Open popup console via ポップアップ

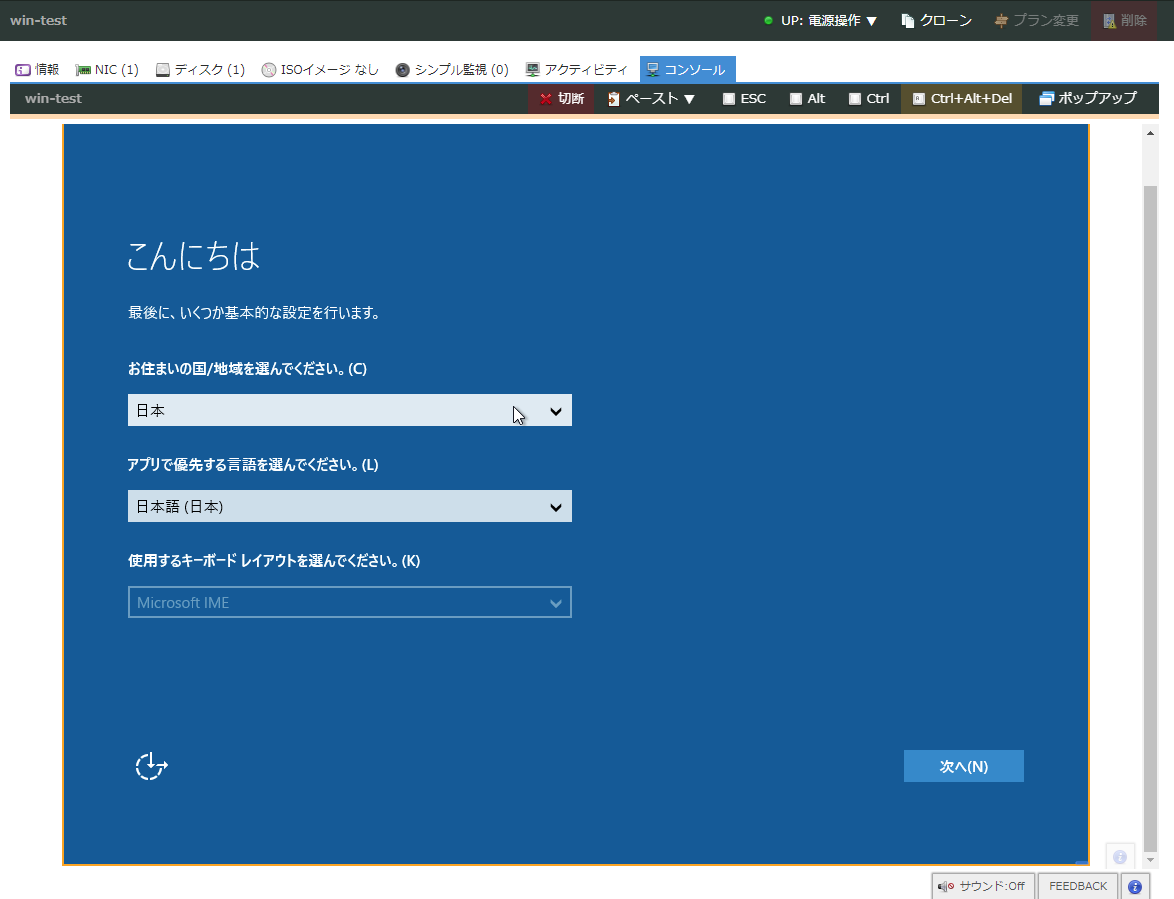(1087, 99)
